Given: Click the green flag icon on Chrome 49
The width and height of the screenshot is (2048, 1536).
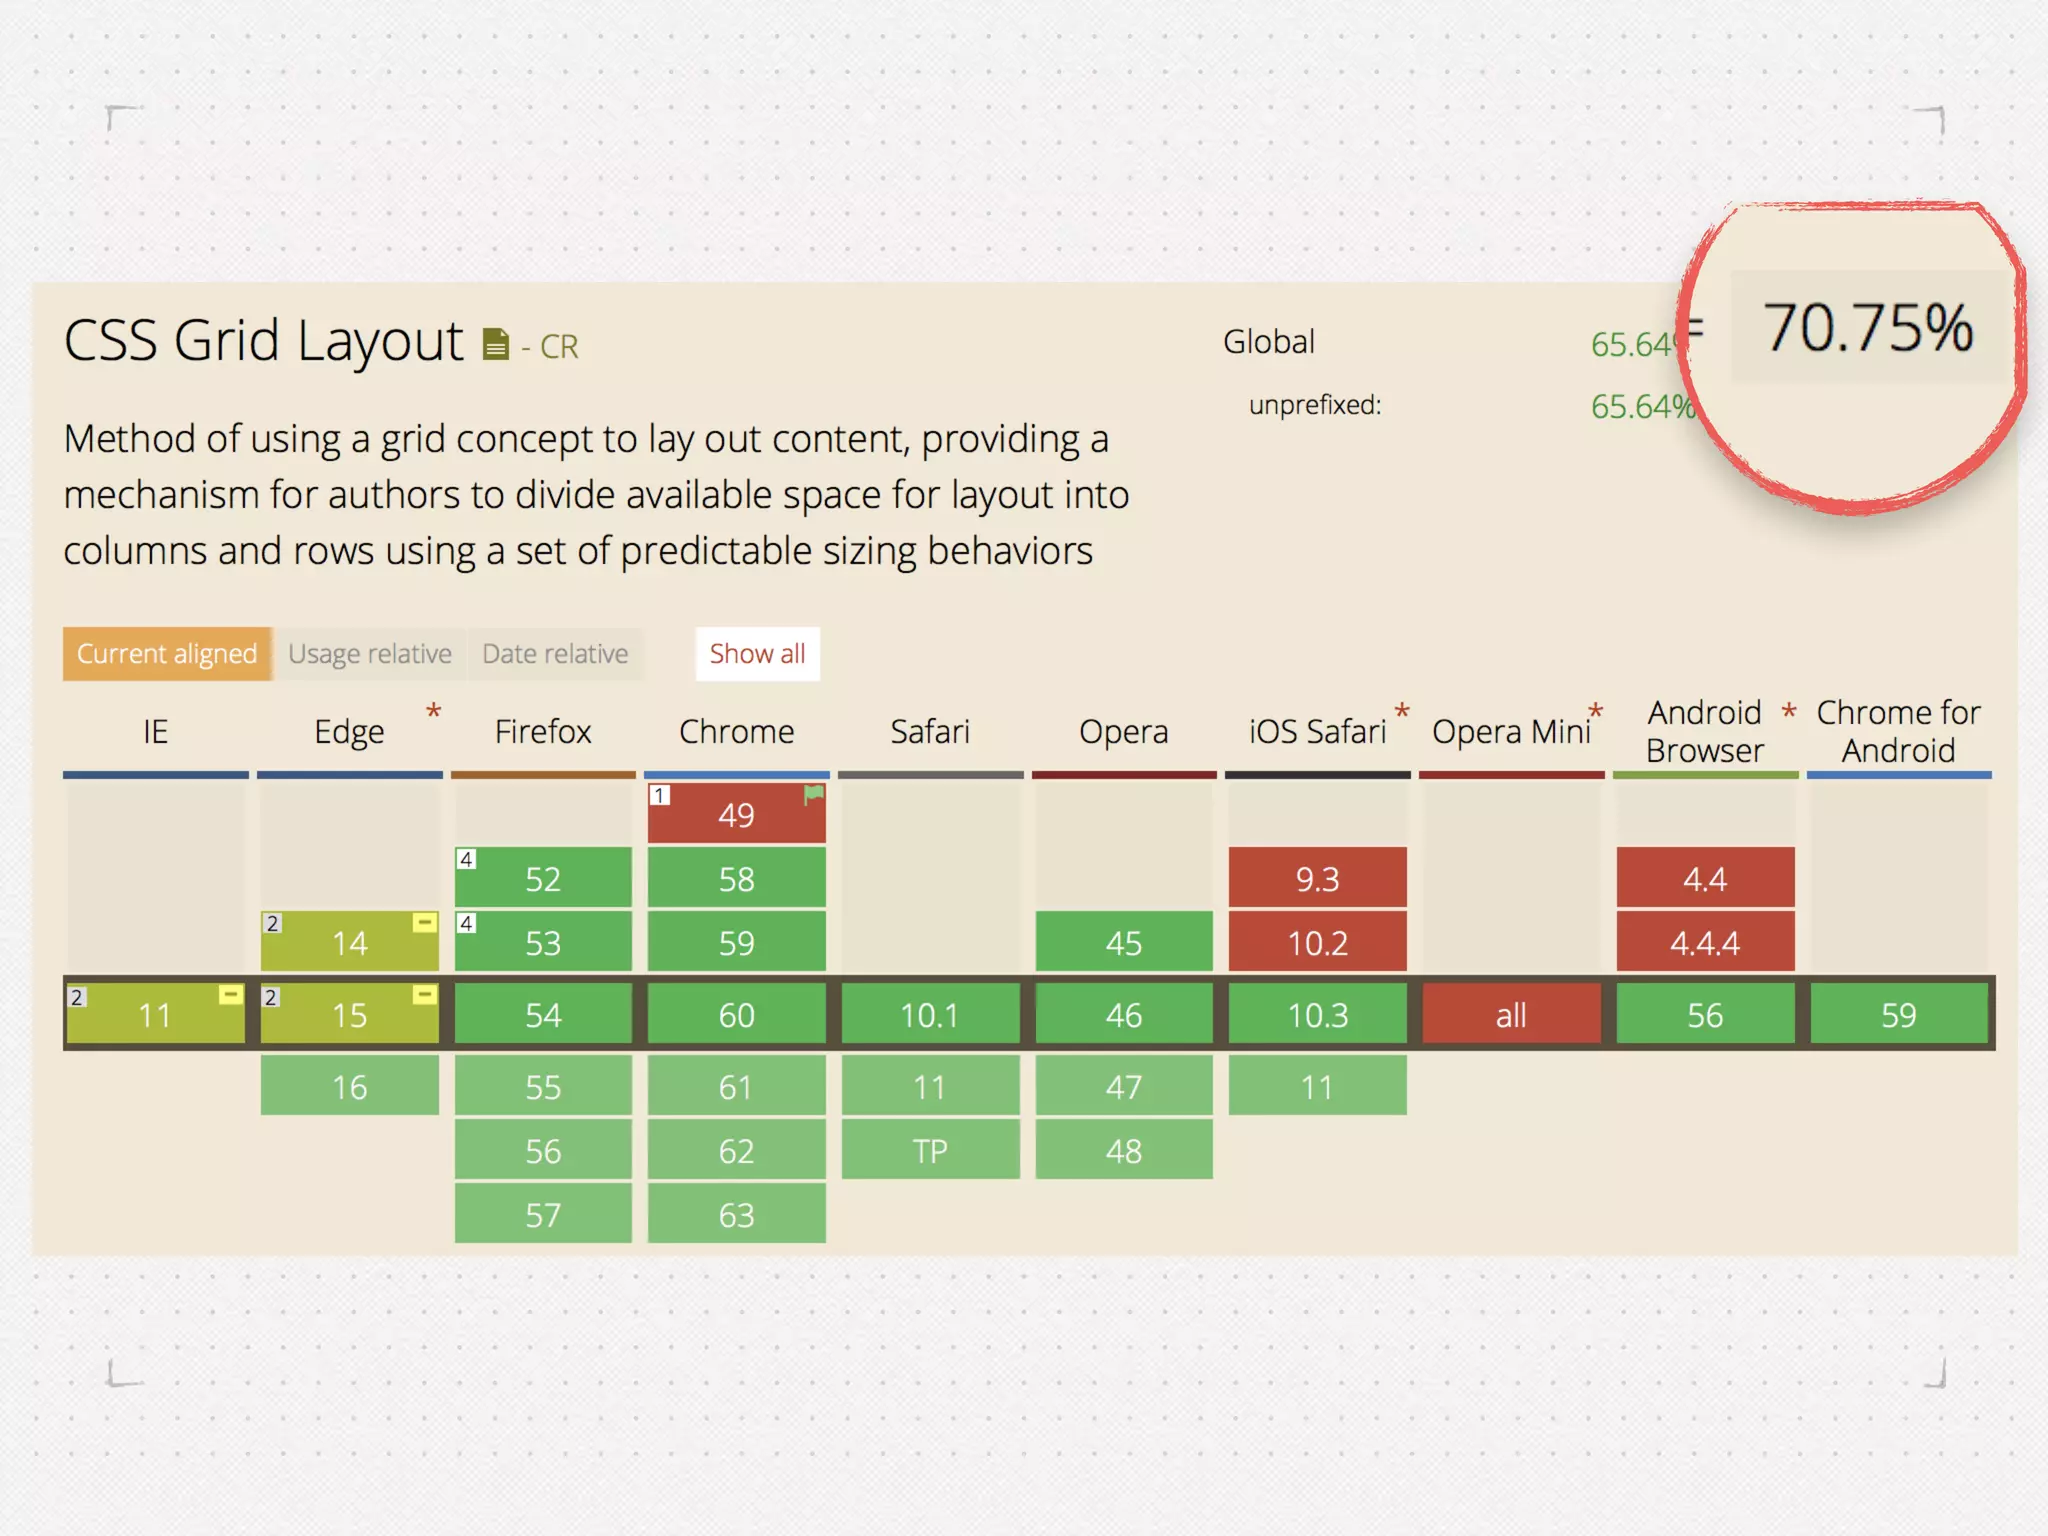Looking at the screenshot, I should [x=814, y=795].
